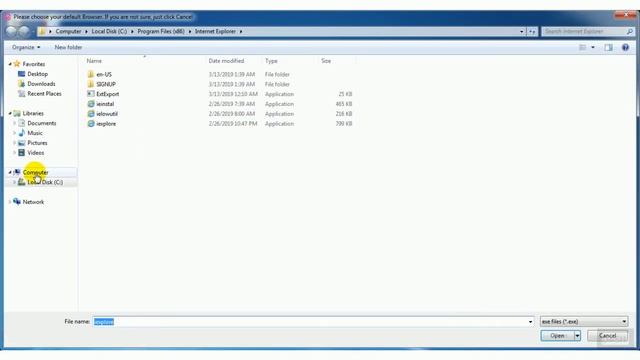Click the 25 KB size of ExtExport
Viewport: 640px width, 360px height.
click(x=345, y=94)
